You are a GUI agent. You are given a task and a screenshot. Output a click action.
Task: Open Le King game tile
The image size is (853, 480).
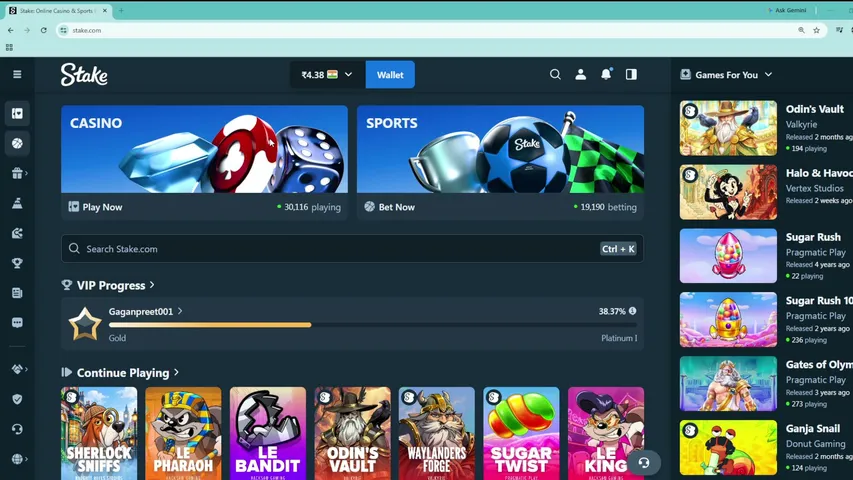coord(606,433)
